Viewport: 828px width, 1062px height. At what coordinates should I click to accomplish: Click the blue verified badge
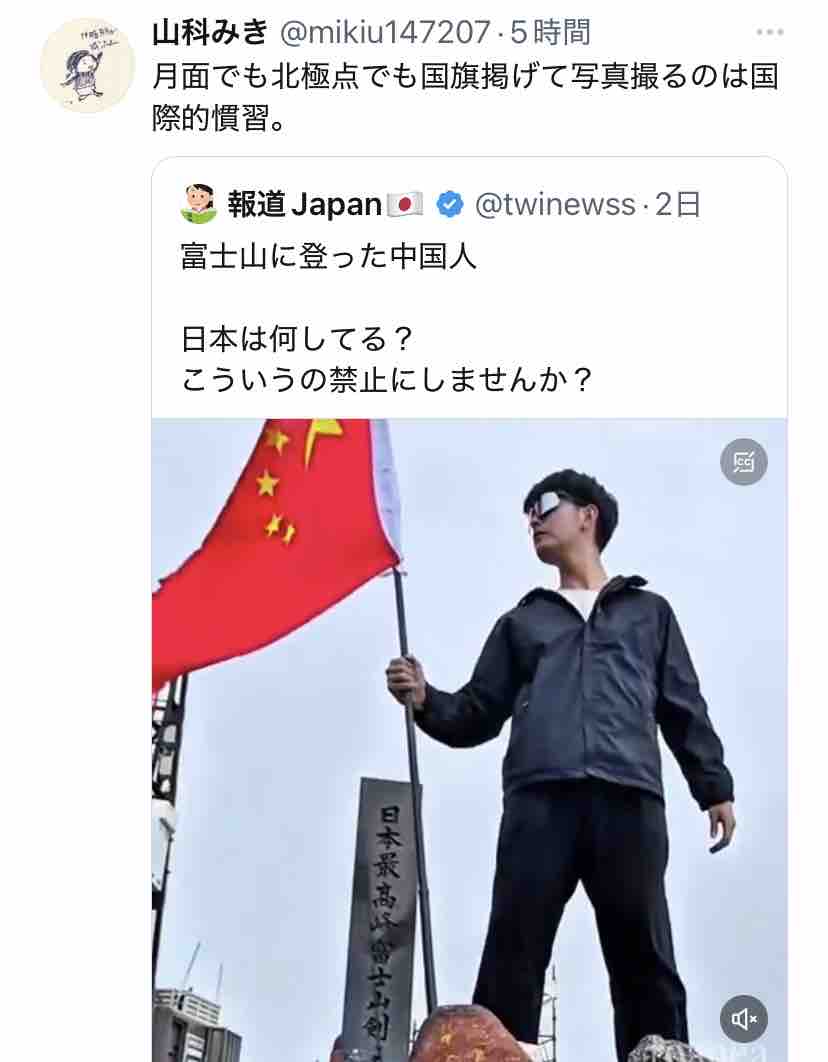pyautogui.click(x=450, y=204)
